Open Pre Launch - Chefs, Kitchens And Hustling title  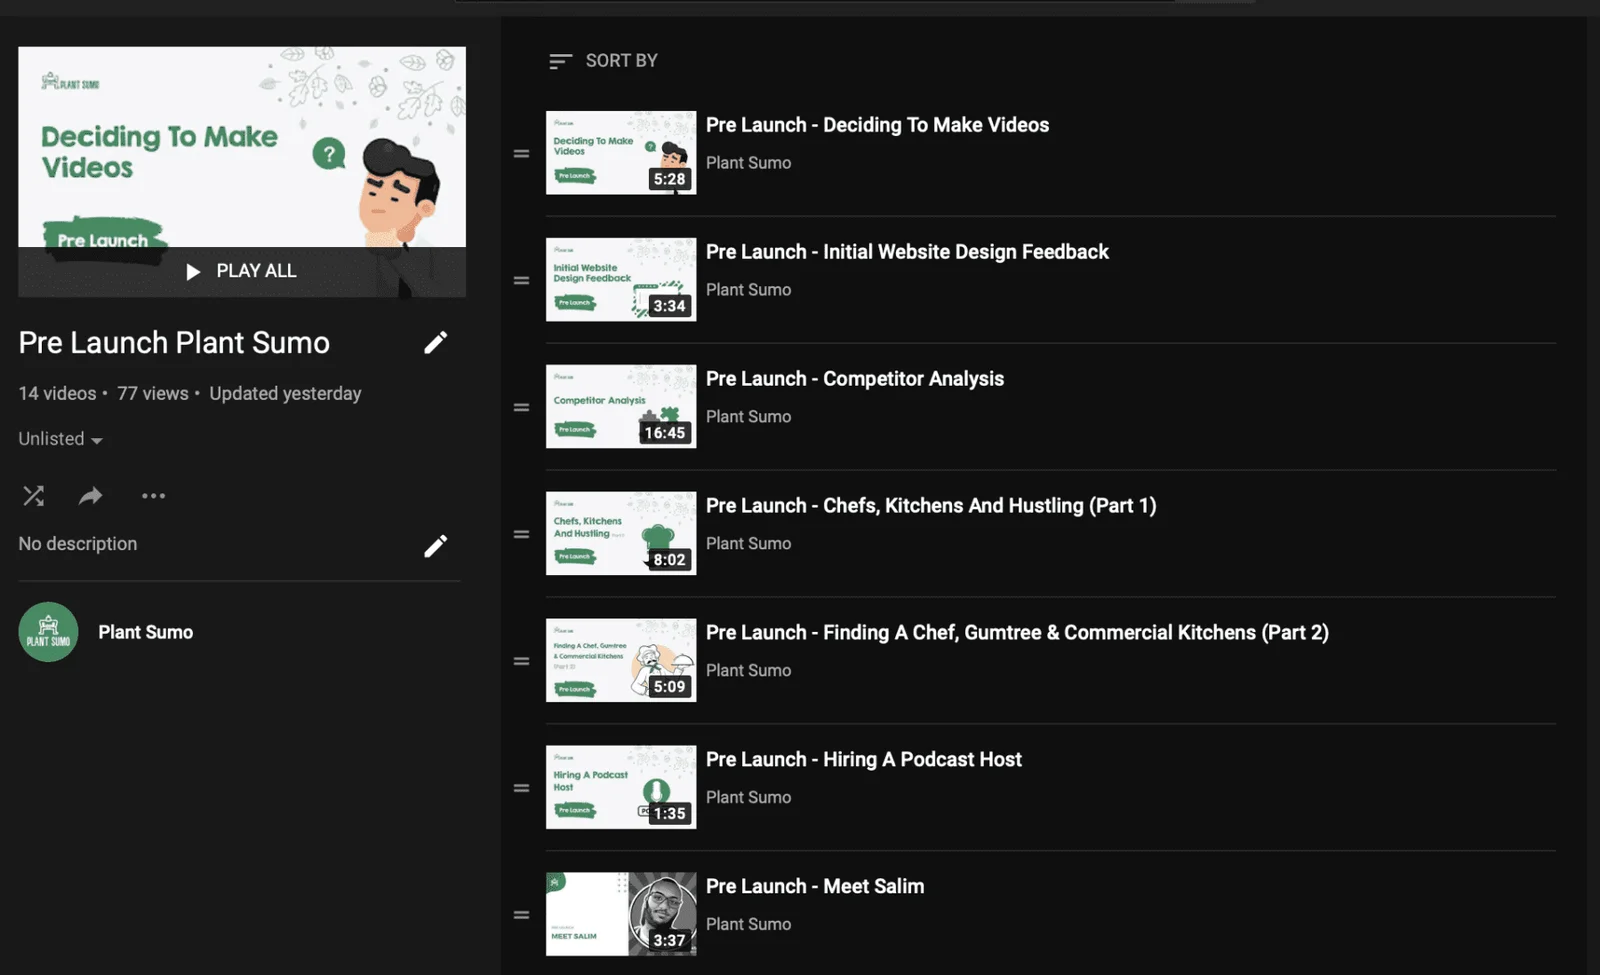pos(931,506)
